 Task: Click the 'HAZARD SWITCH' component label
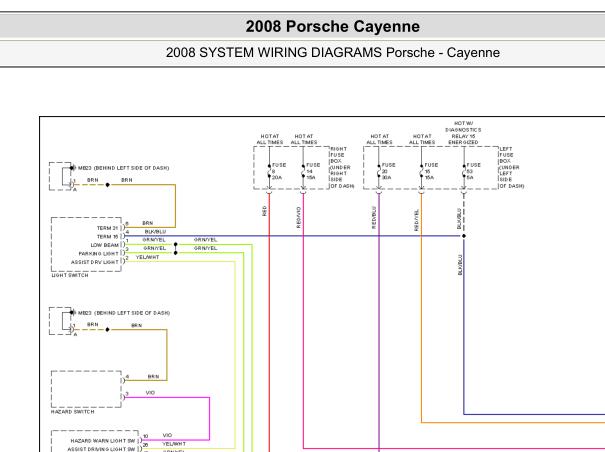(73, 412)
